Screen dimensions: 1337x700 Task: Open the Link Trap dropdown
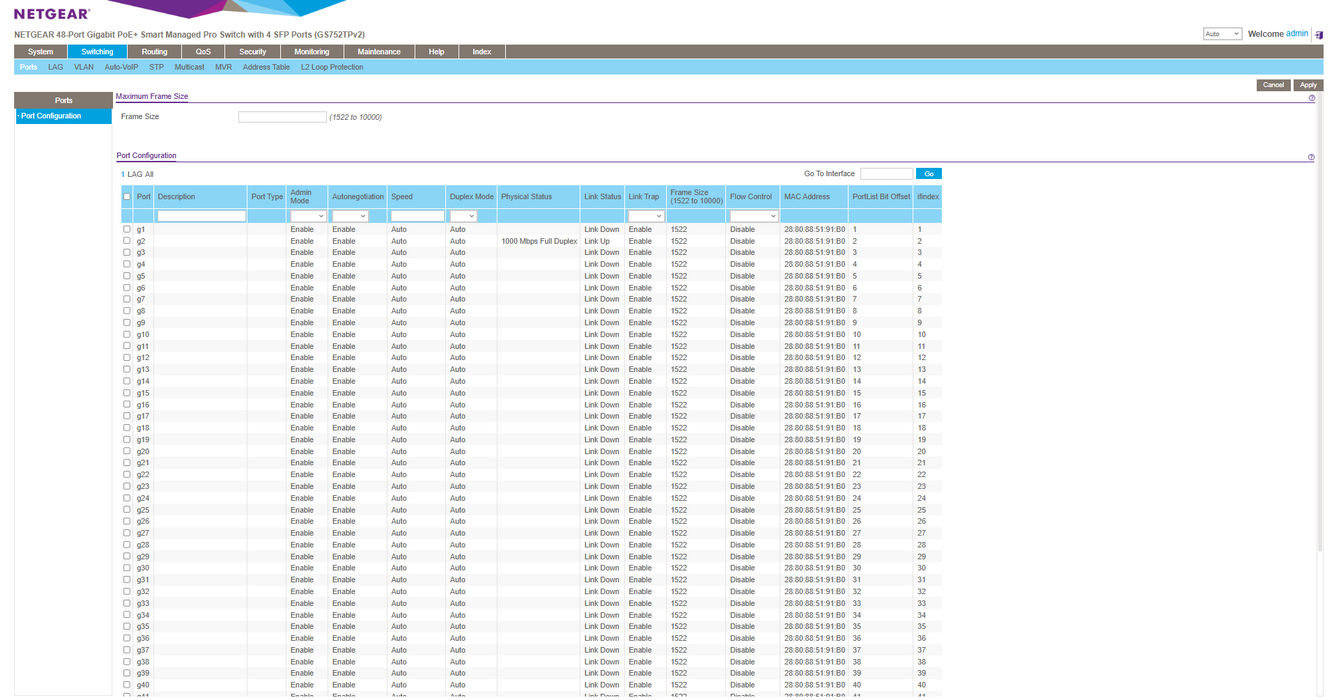coord(645,216)
